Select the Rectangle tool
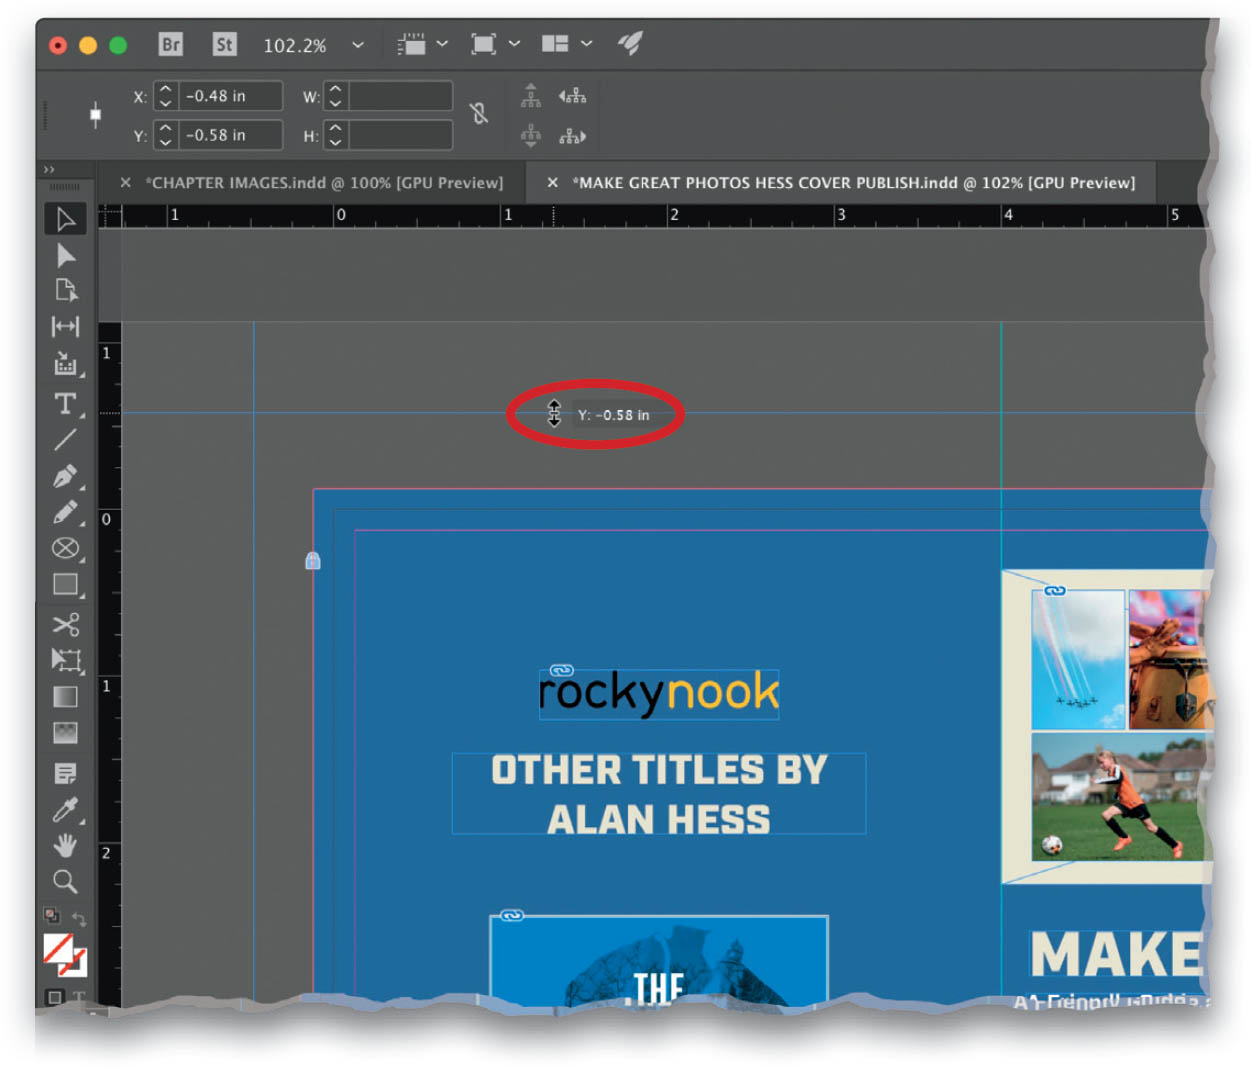 point(65,585)
